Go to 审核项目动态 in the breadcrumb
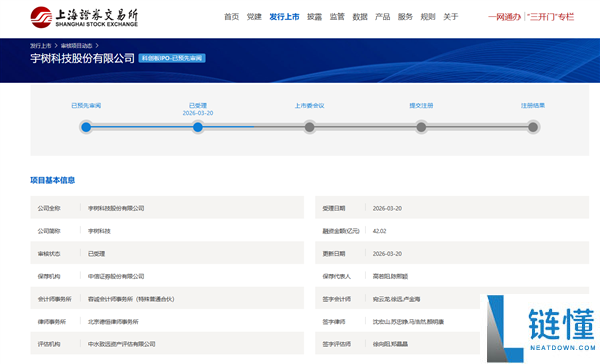 [77, 46]
